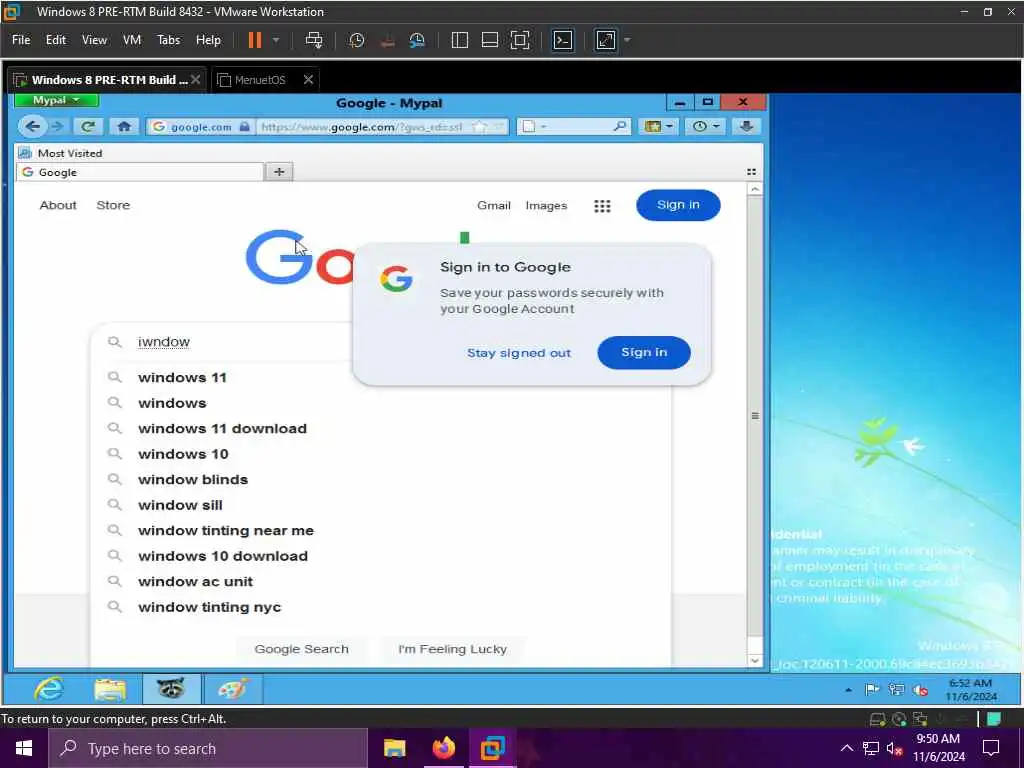Open the snapshot manager icon

click(417, 40)
